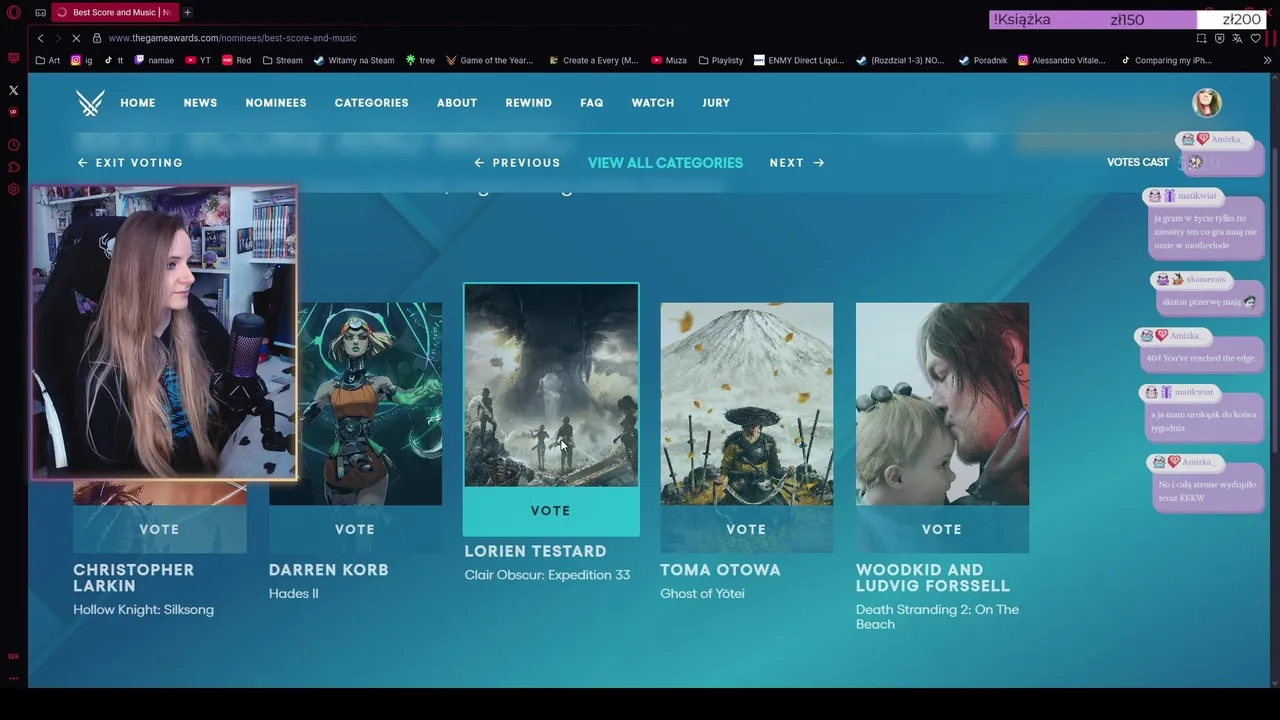Image resolution: width=1280 pixels, height=720 pixels.
Task: Open WATCH in site navigation
Action: (x=653, y=103)
